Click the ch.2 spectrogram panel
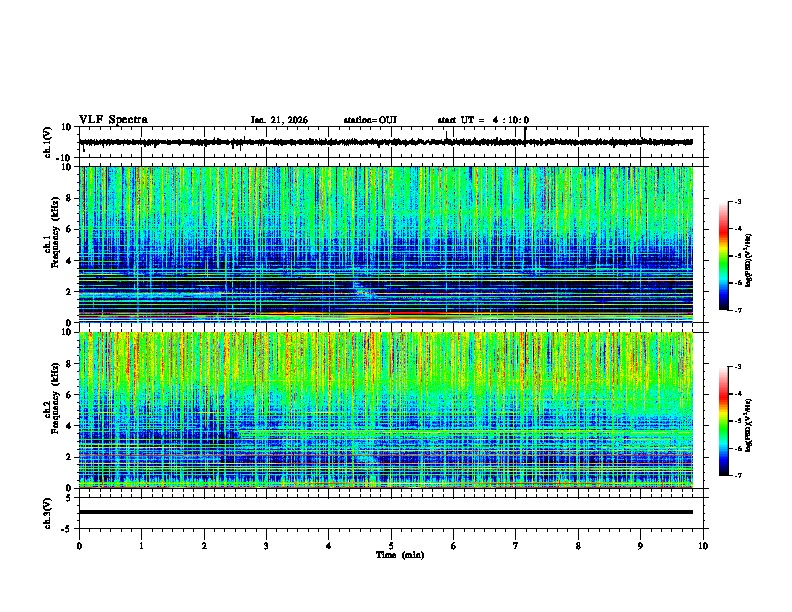The image size is (792, 612). [x=386, y=410]
